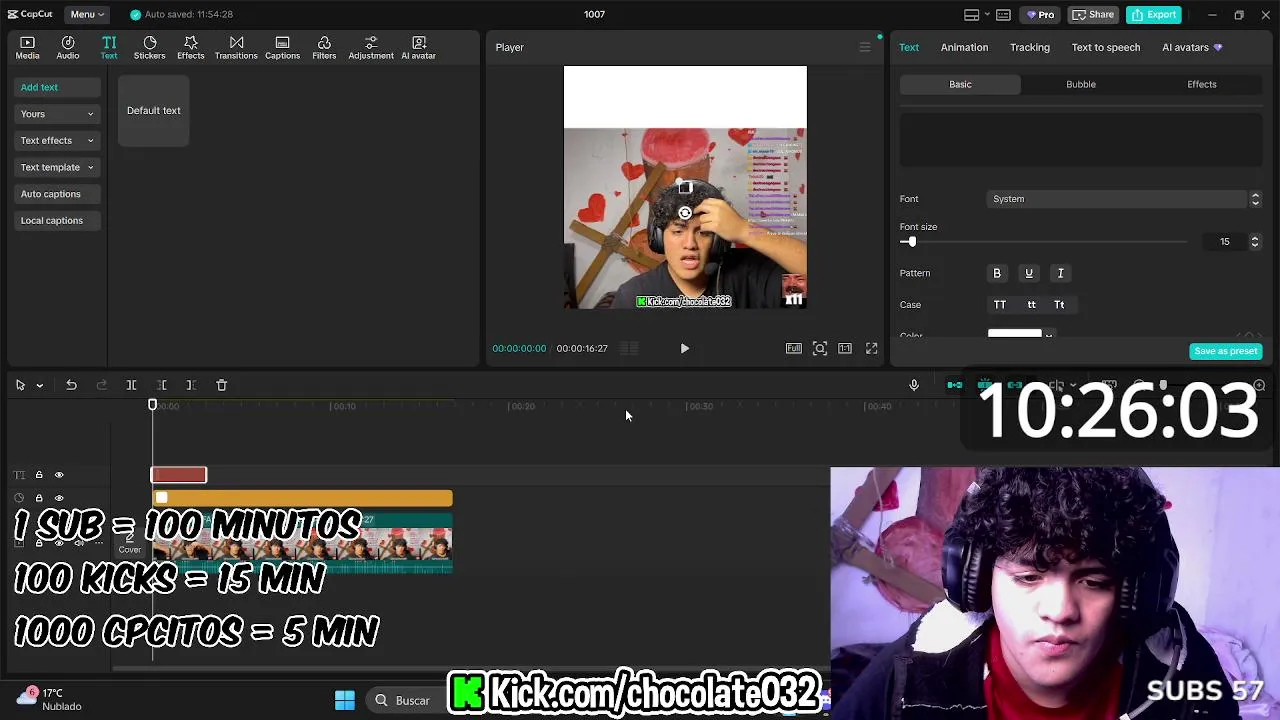Open the AI avatar tool in top toolbar

[419, 47]
